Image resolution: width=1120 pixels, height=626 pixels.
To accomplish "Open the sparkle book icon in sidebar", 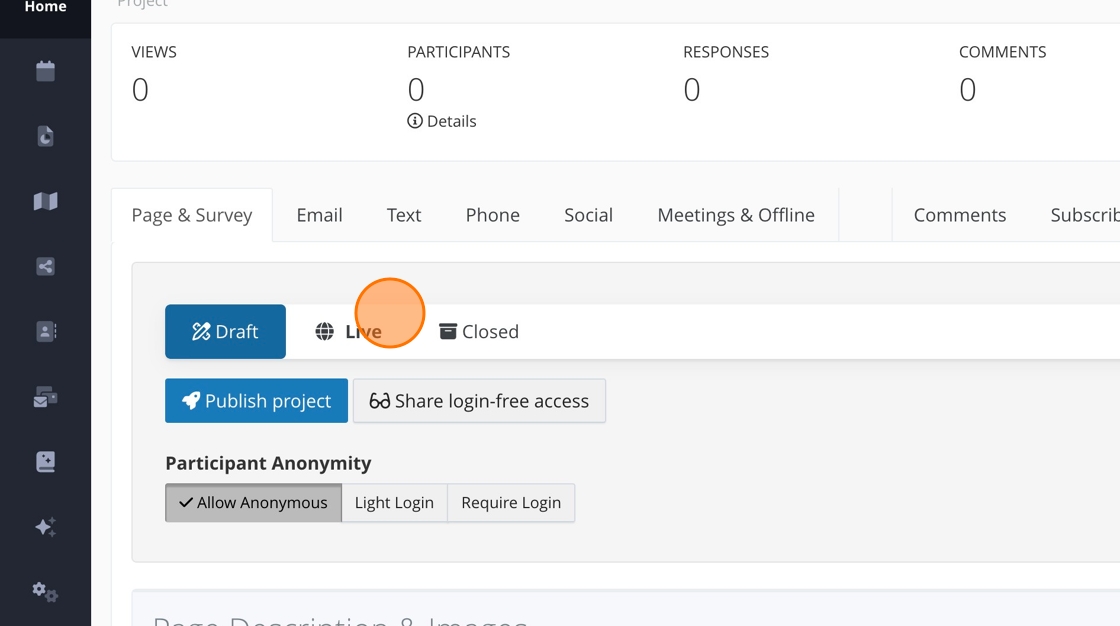I will tap(45, 462).
